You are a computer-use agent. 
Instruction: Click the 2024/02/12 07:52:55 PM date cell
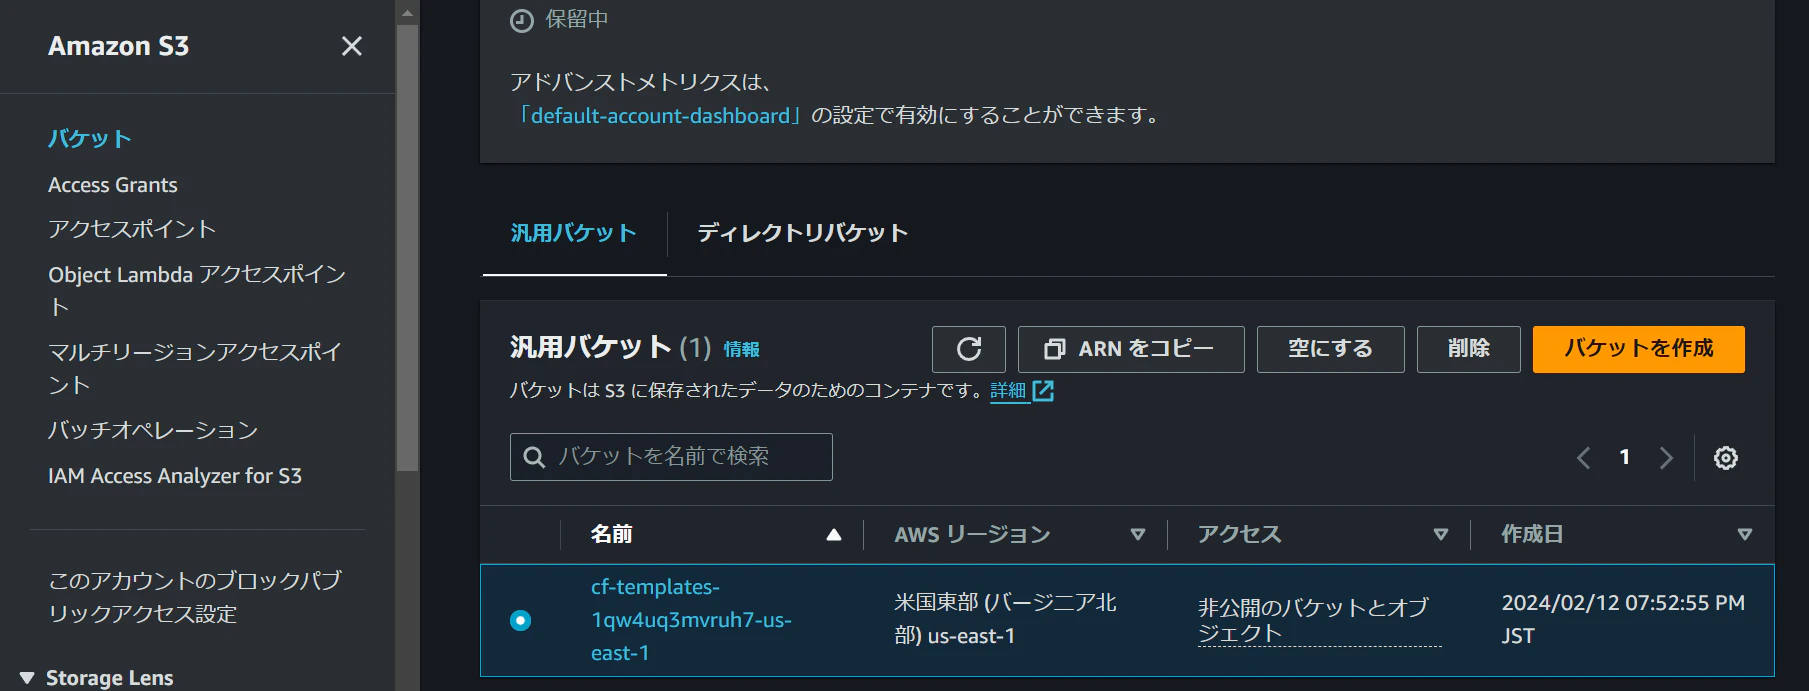[x=1623, y=620]
